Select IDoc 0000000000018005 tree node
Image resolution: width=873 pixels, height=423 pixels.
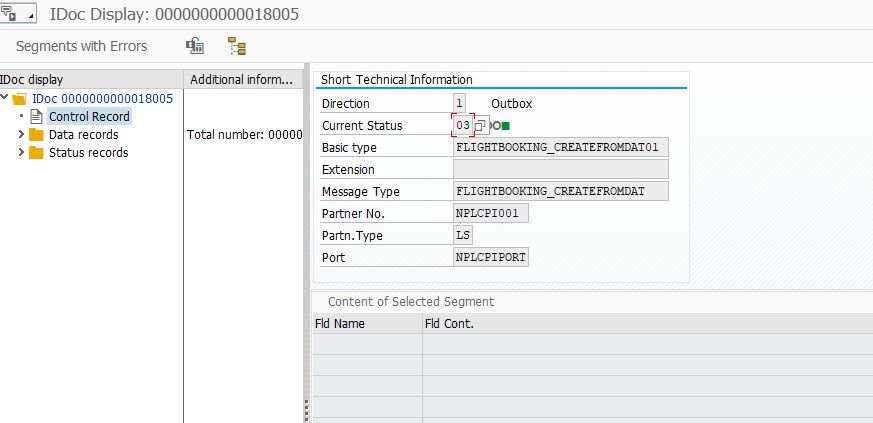102,99
